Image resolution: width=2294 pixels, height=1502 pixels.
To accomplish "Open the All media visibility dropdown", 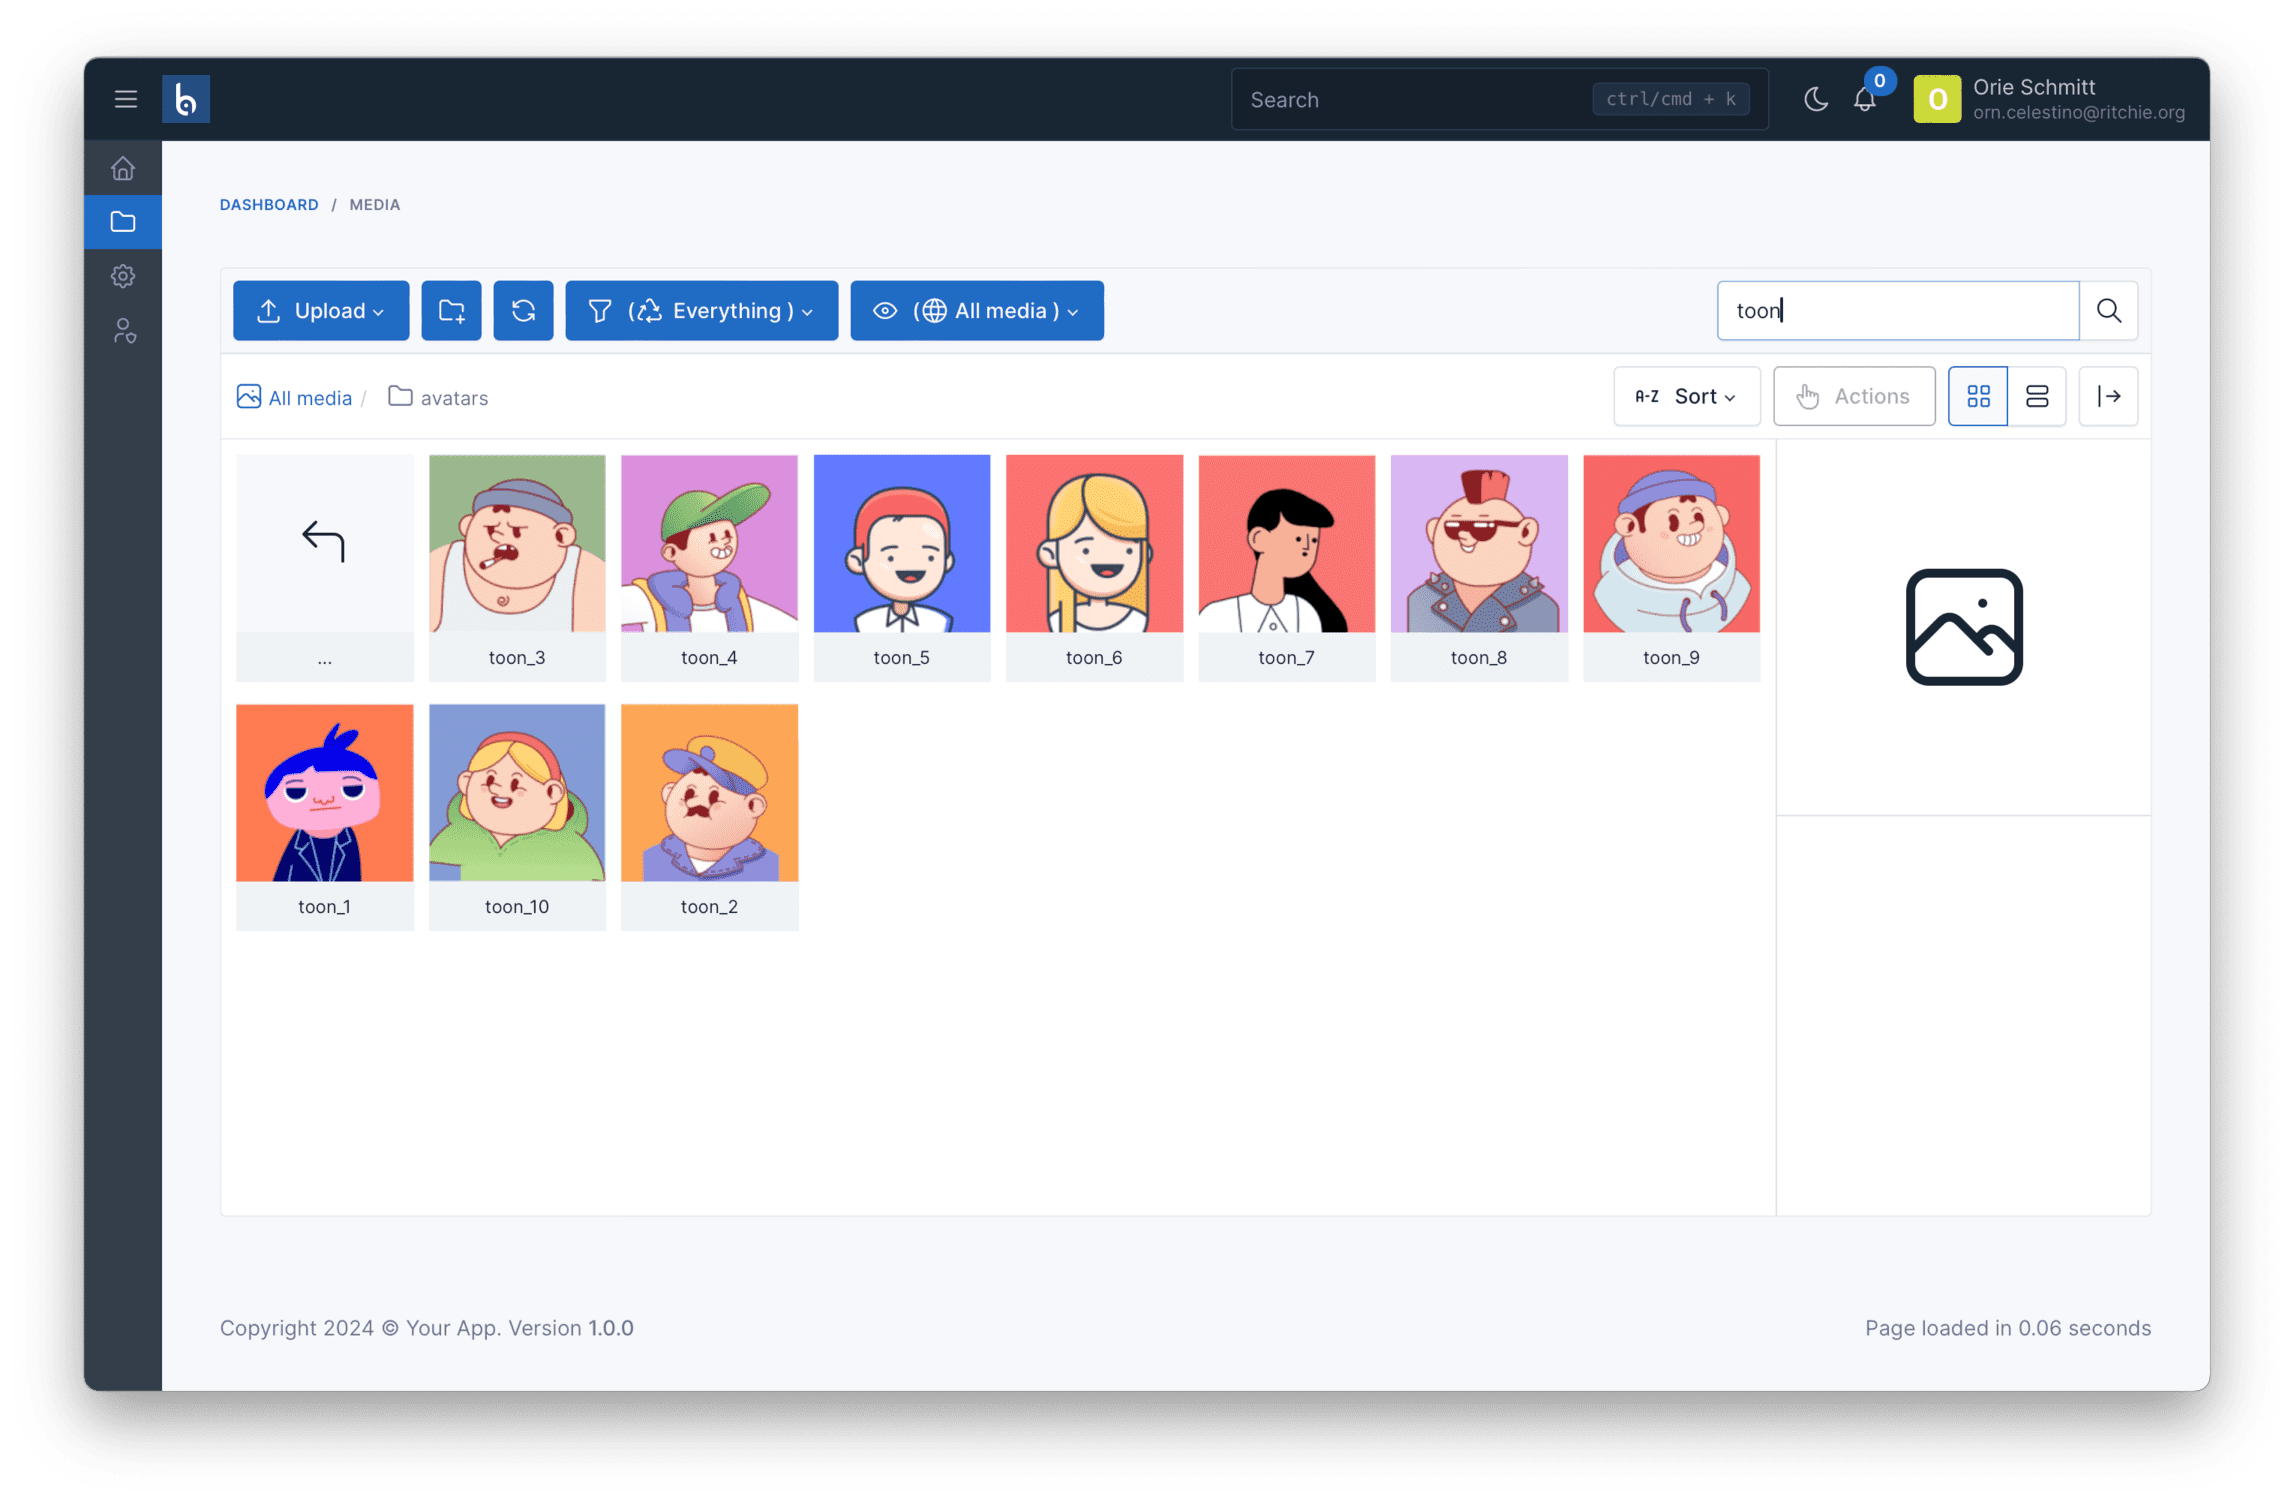I will (976, 311).
